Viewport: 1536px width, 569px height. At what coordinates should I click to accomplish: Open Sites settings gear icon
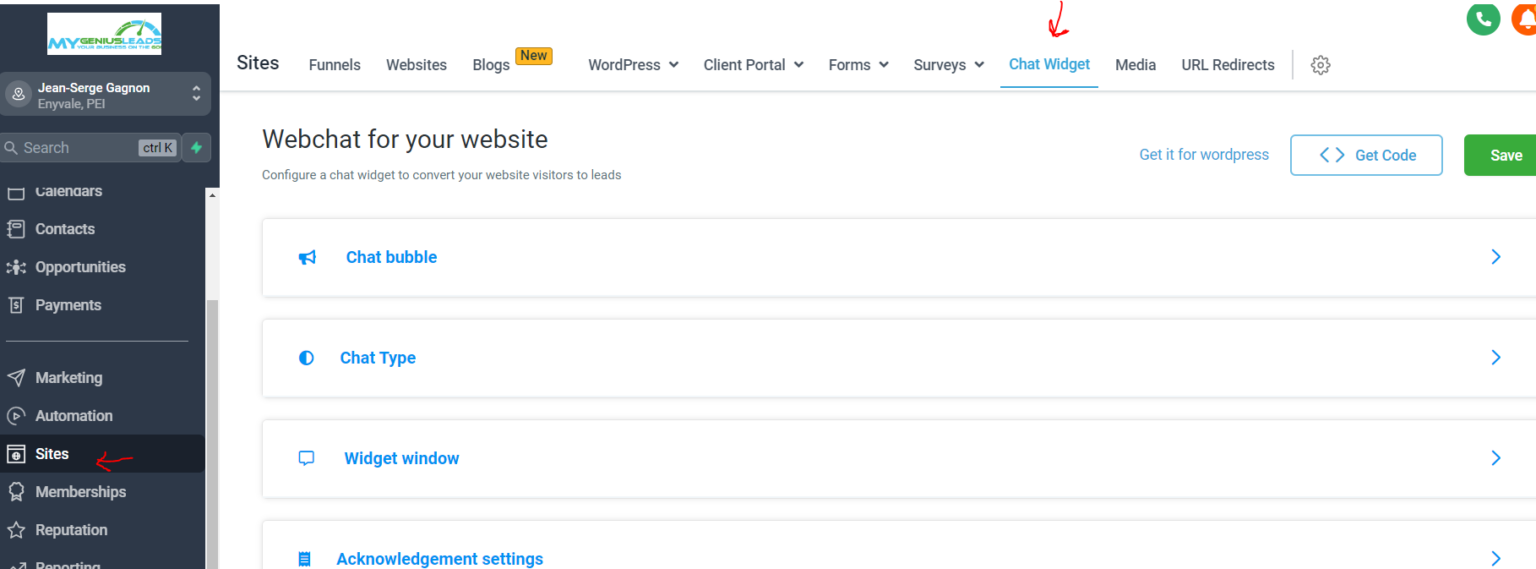pyautogui.click(x=1320, y=65)
